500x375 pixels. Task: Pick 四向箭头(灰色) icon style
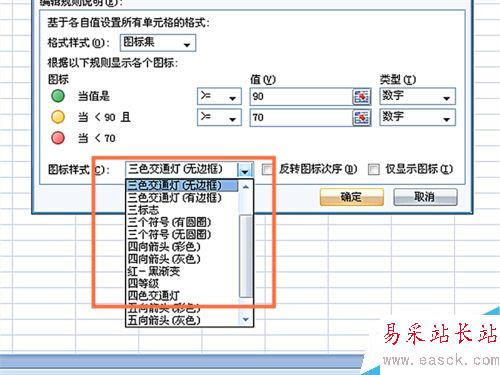(x=182, y=259)
